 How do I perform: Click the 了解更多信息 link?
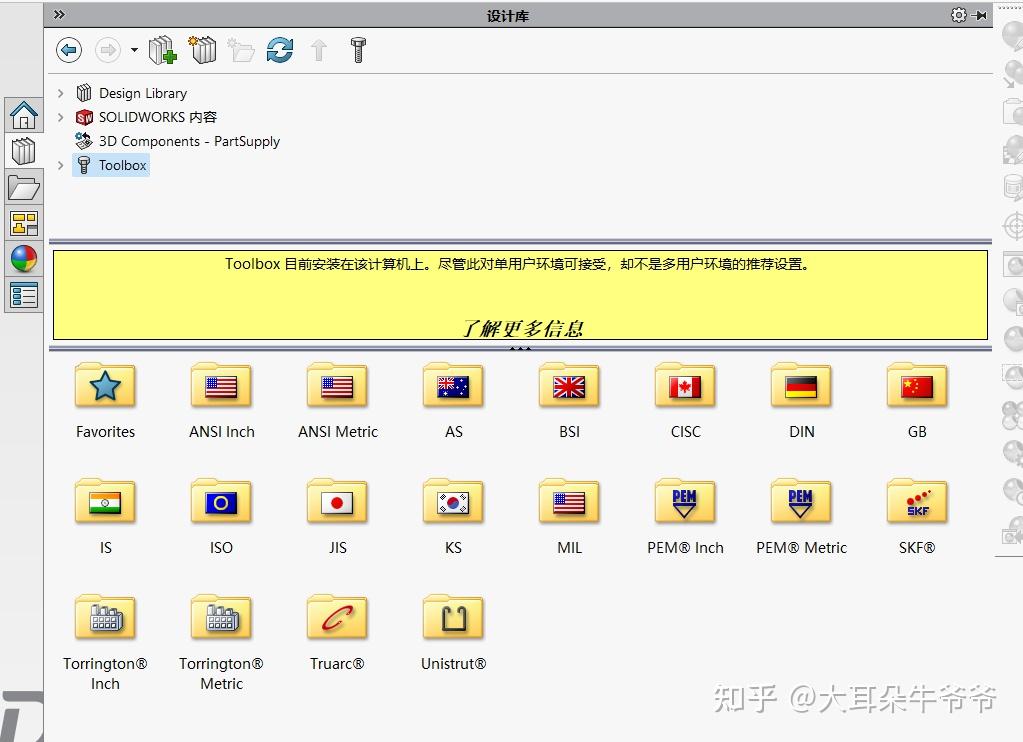pyautogui.click(x=520, y=327)
